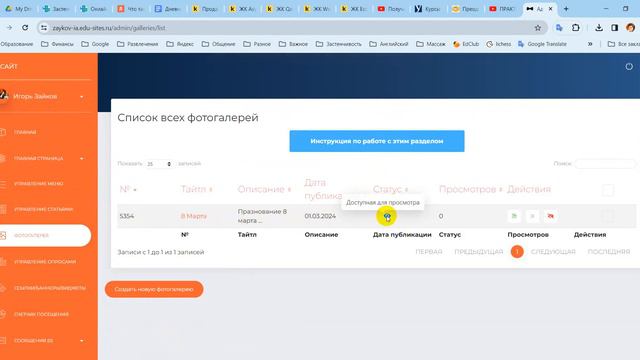
Task: Show more bookmarks via the chevron
Action: pos(590,44)
